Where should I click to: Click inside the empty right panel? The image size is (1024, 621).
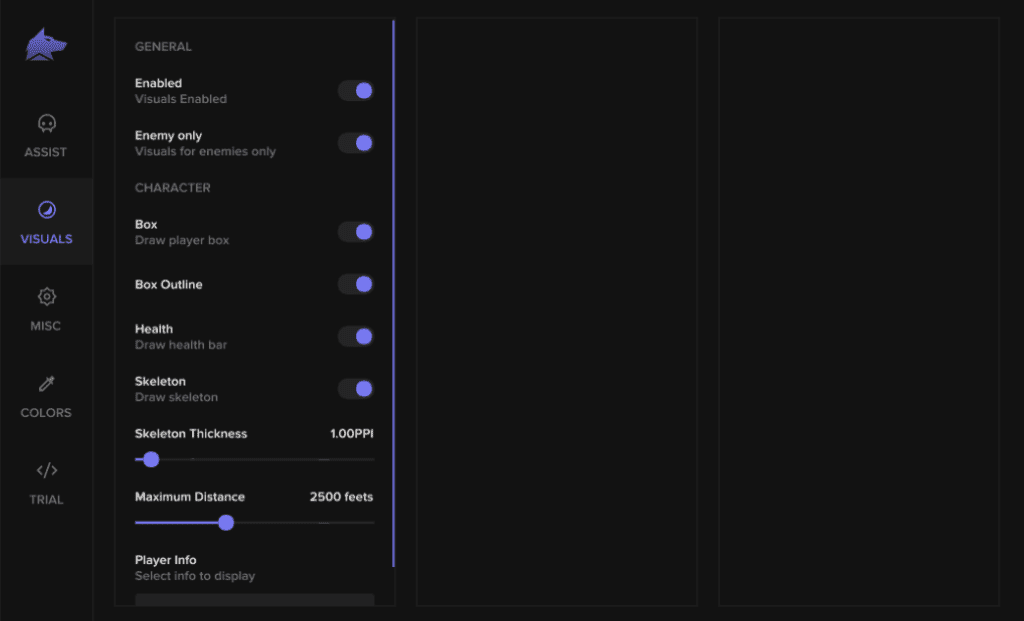(x=858, y=310)
